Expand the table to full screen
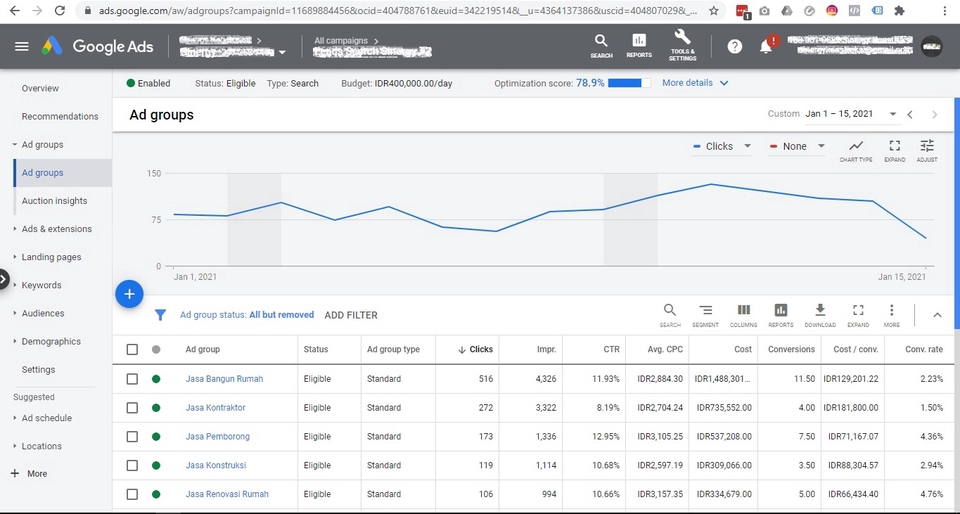Screen dimensions: 960x514 pos(858,316)
